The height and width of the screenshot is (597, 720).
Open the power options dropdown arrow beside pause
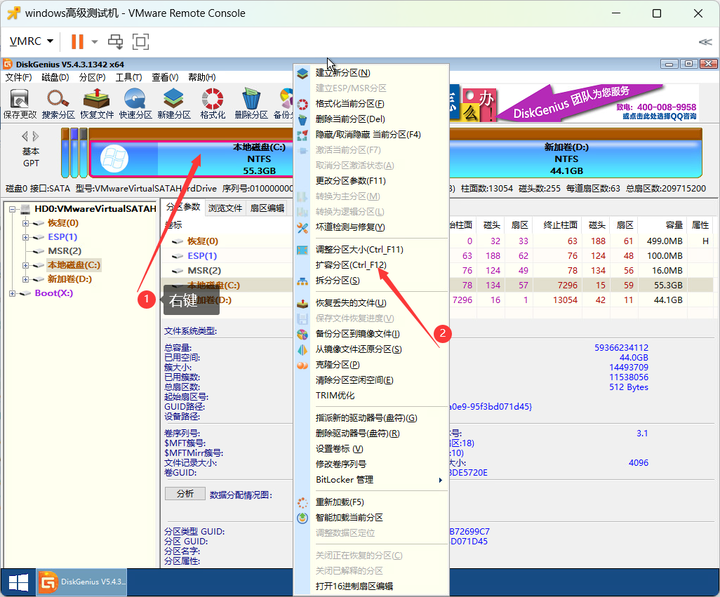pos(95,42)
